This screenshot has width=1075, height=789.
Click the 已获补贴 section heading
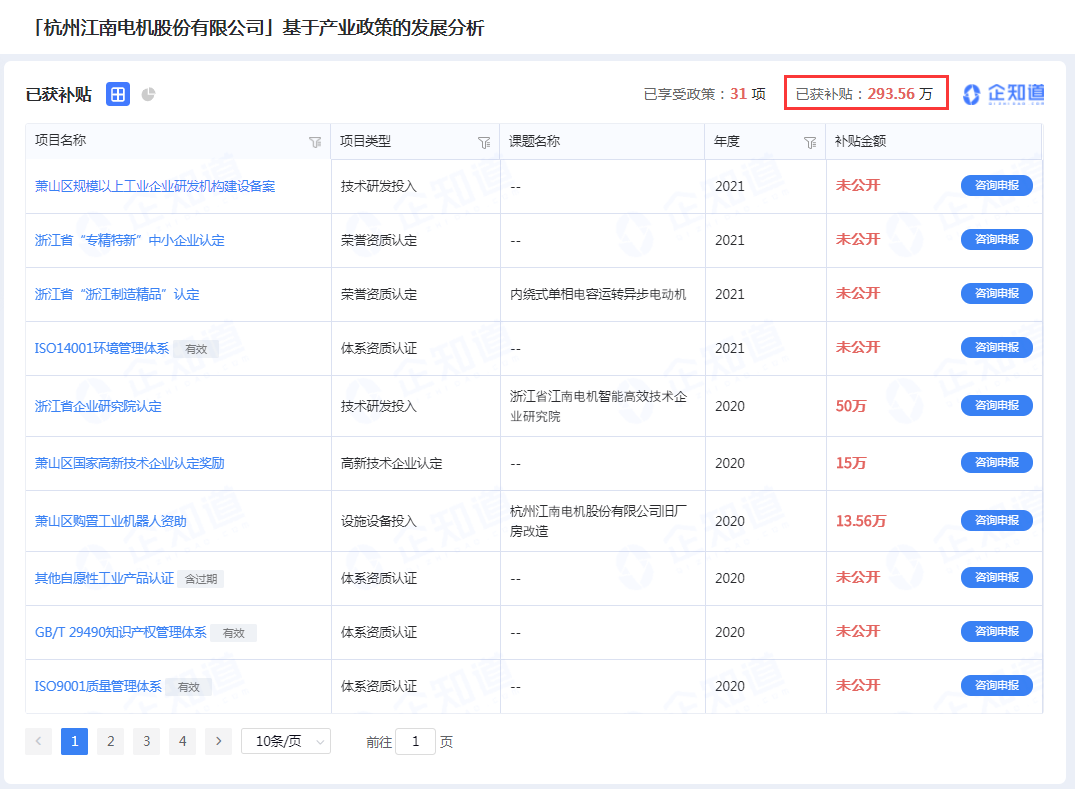tap(59, 95)
